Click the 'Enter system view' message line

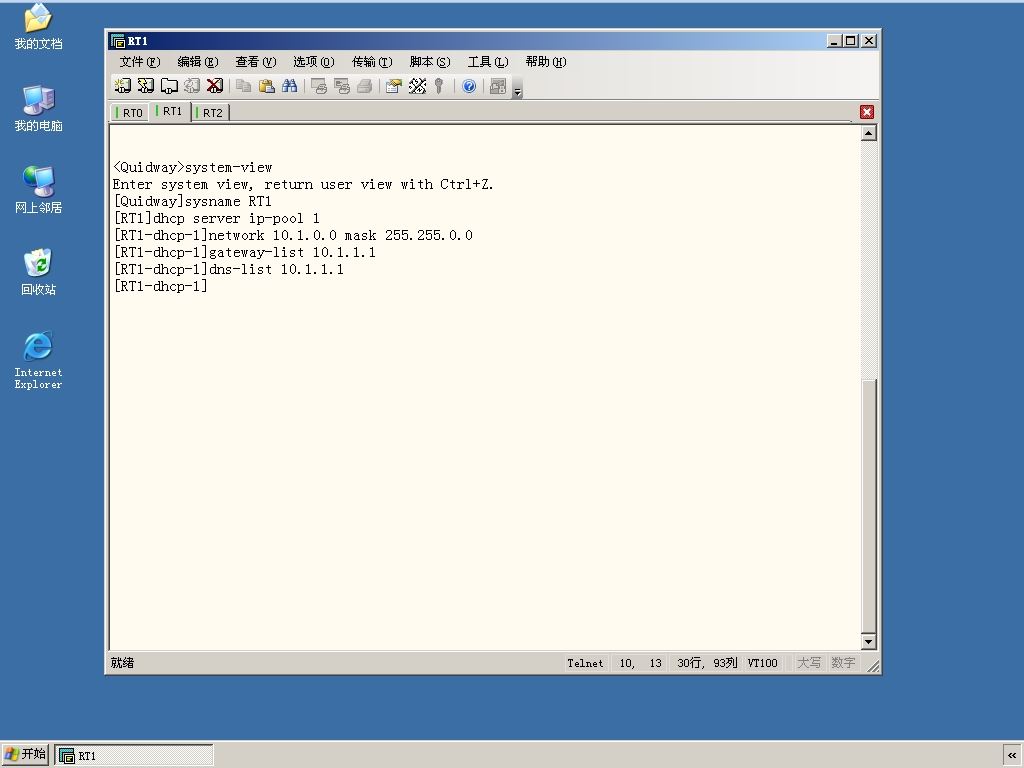[303, 184]
